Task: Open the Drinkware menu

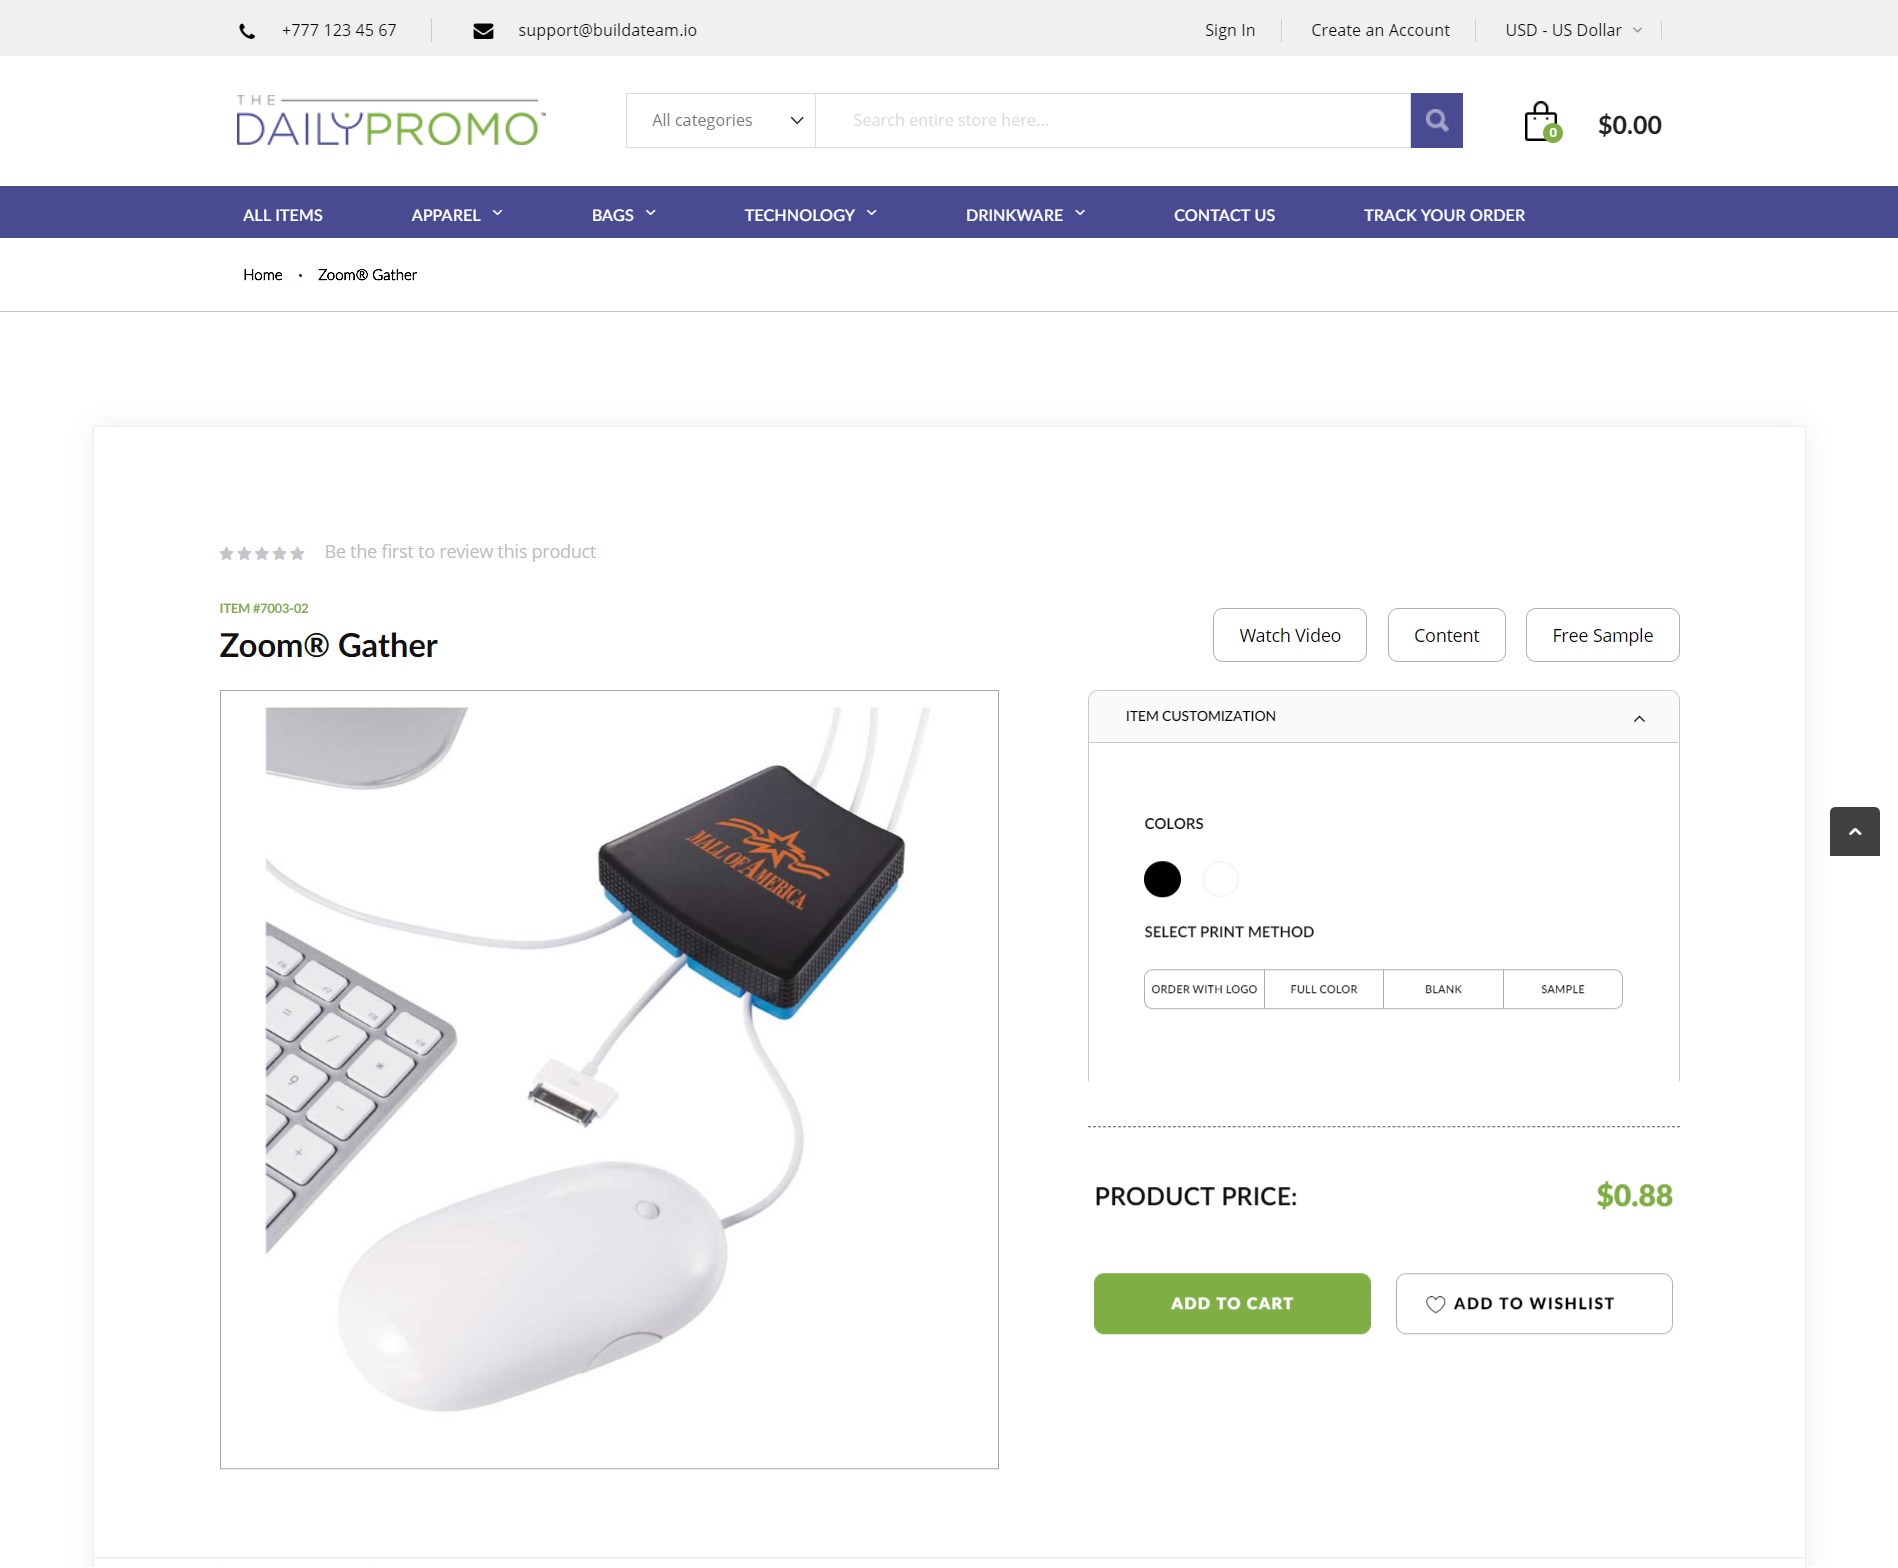Action: coord(1025,214)
